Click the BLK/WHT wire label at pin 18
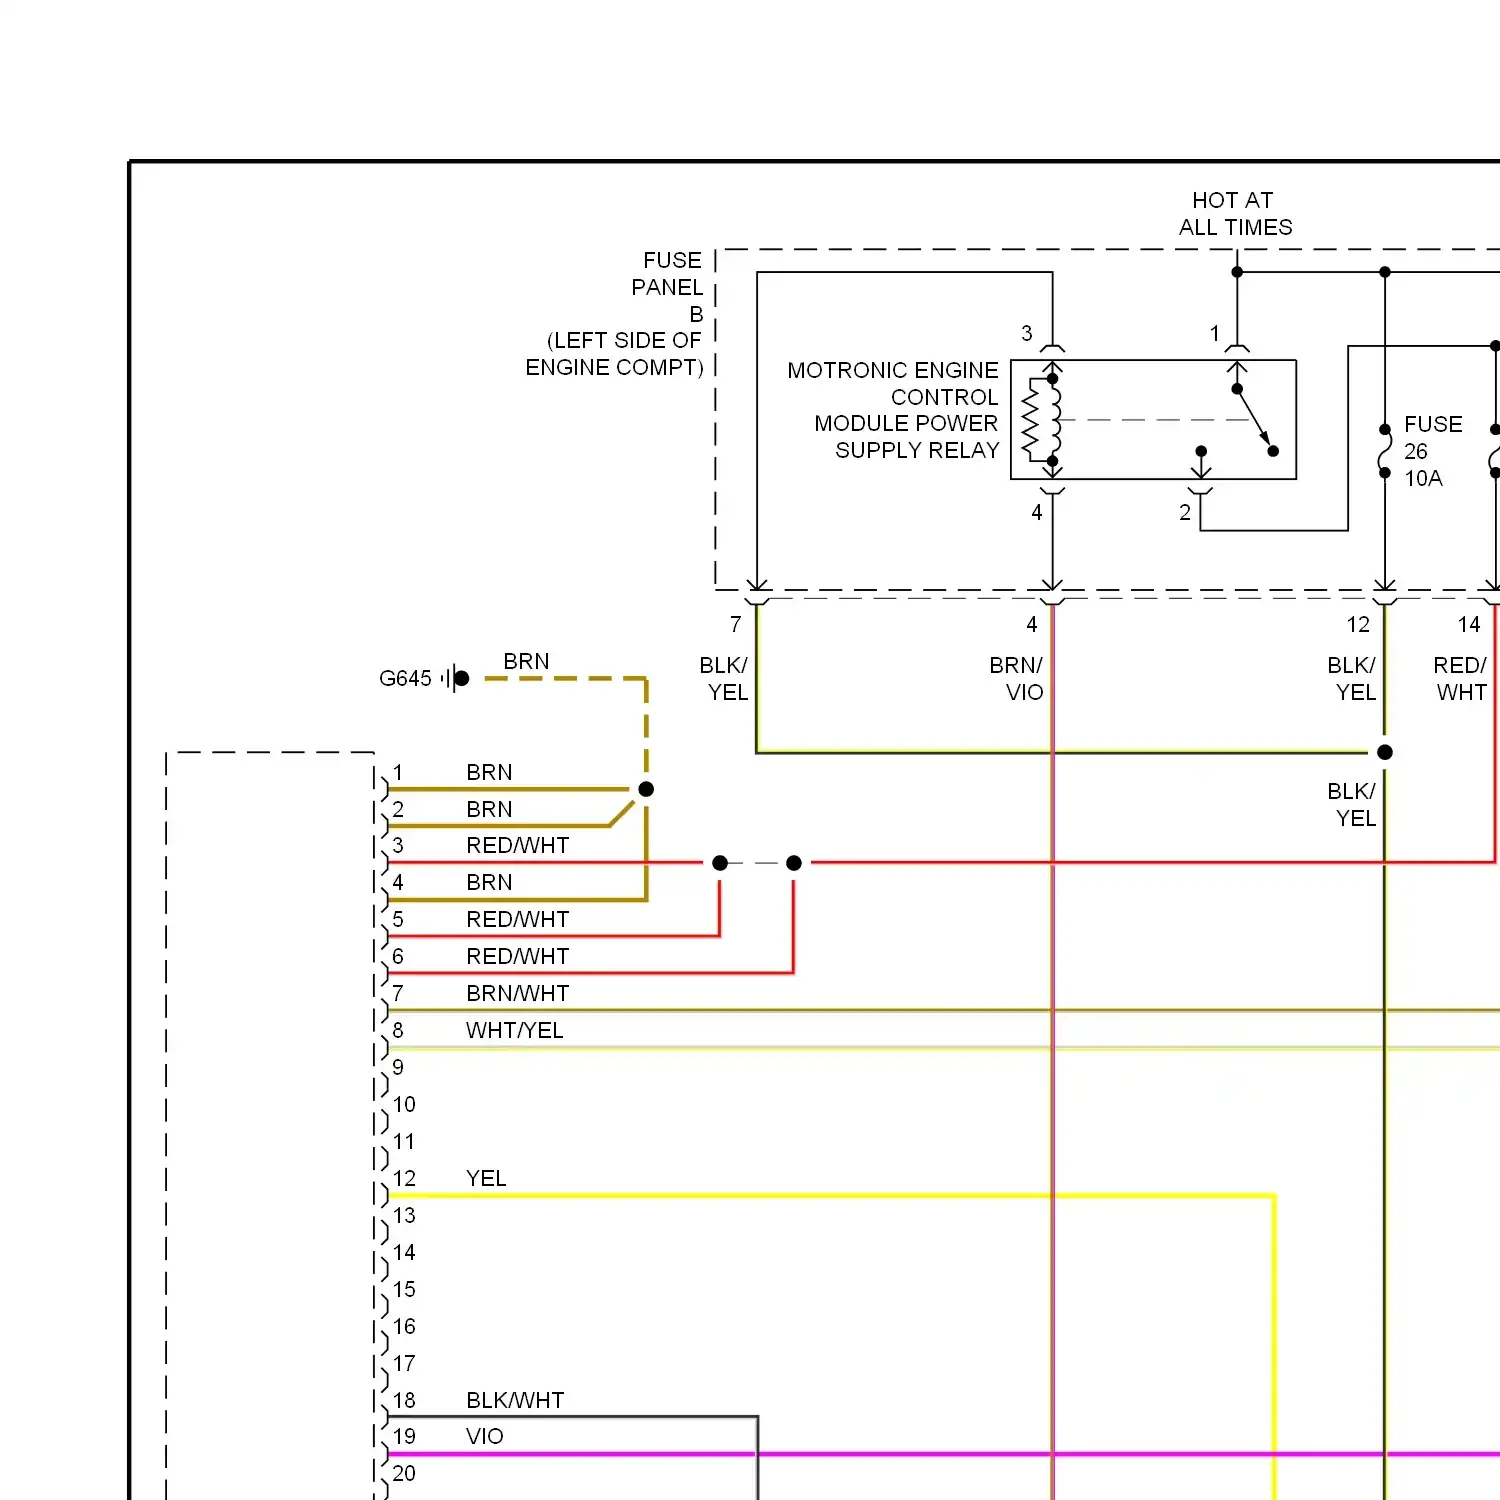Viewport: 1500px width, 1500px height. pyautogui.click(x=515, y=1400)
